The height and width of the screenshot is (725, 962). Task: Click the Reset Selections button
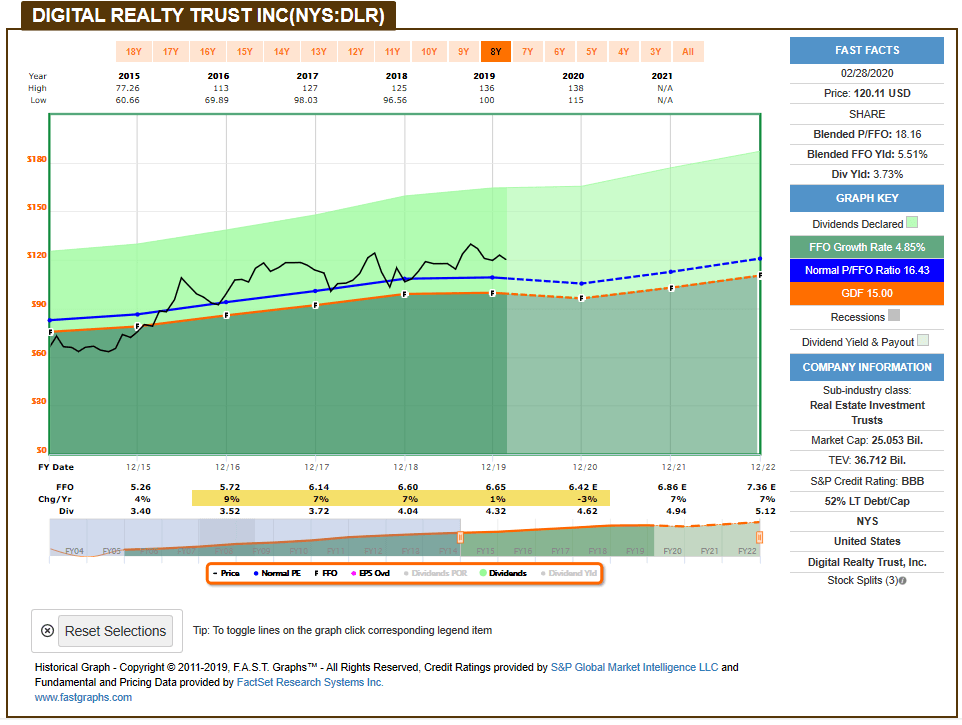pyautogui.click(x=115, y=631)
